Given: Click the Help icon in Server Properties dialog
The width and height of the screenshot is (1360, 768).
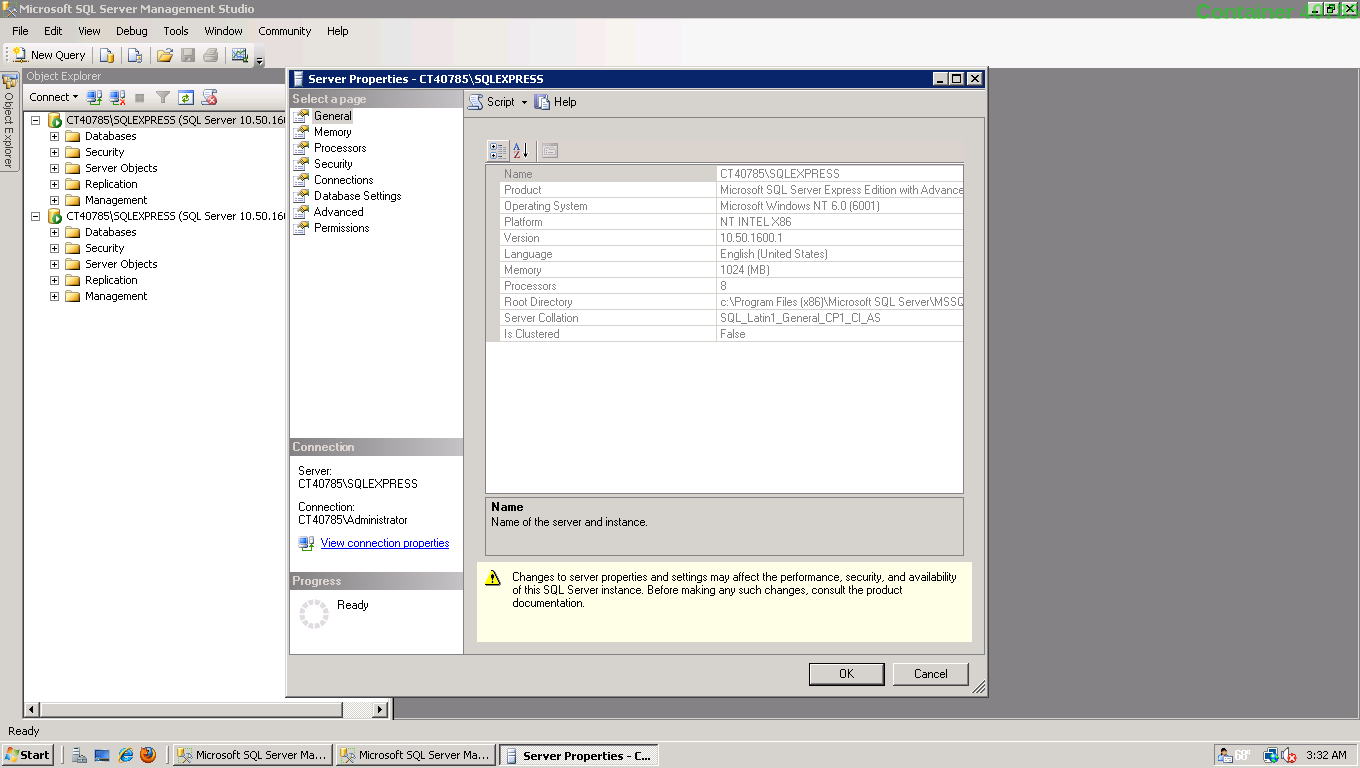Looking at the screenshot, I should click(x=556, y=102).
